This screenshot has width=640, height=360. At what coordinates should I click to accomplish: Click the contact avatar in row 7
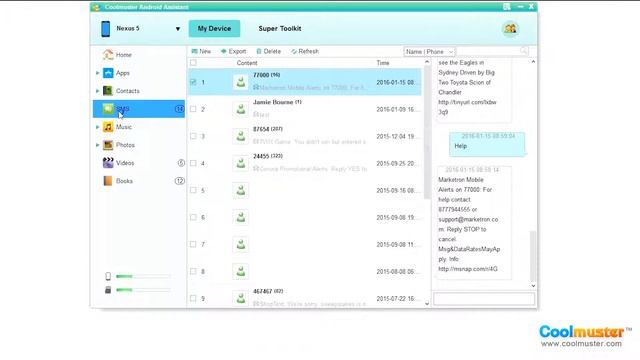tap(241, 244)
